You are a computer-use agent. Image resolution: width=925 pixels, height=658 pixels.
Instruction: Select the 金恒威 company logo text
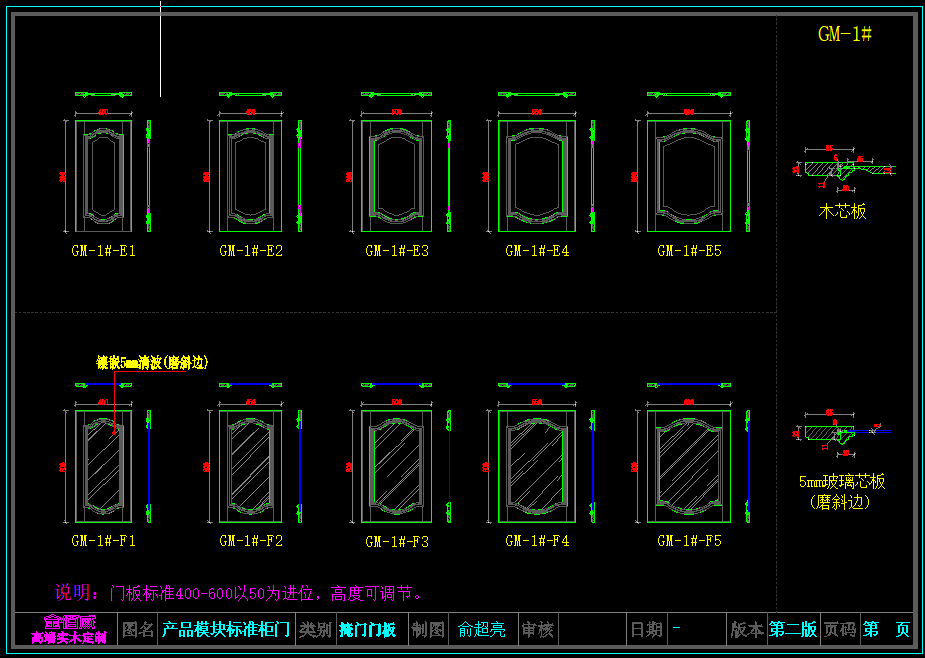tap(67, 622)
